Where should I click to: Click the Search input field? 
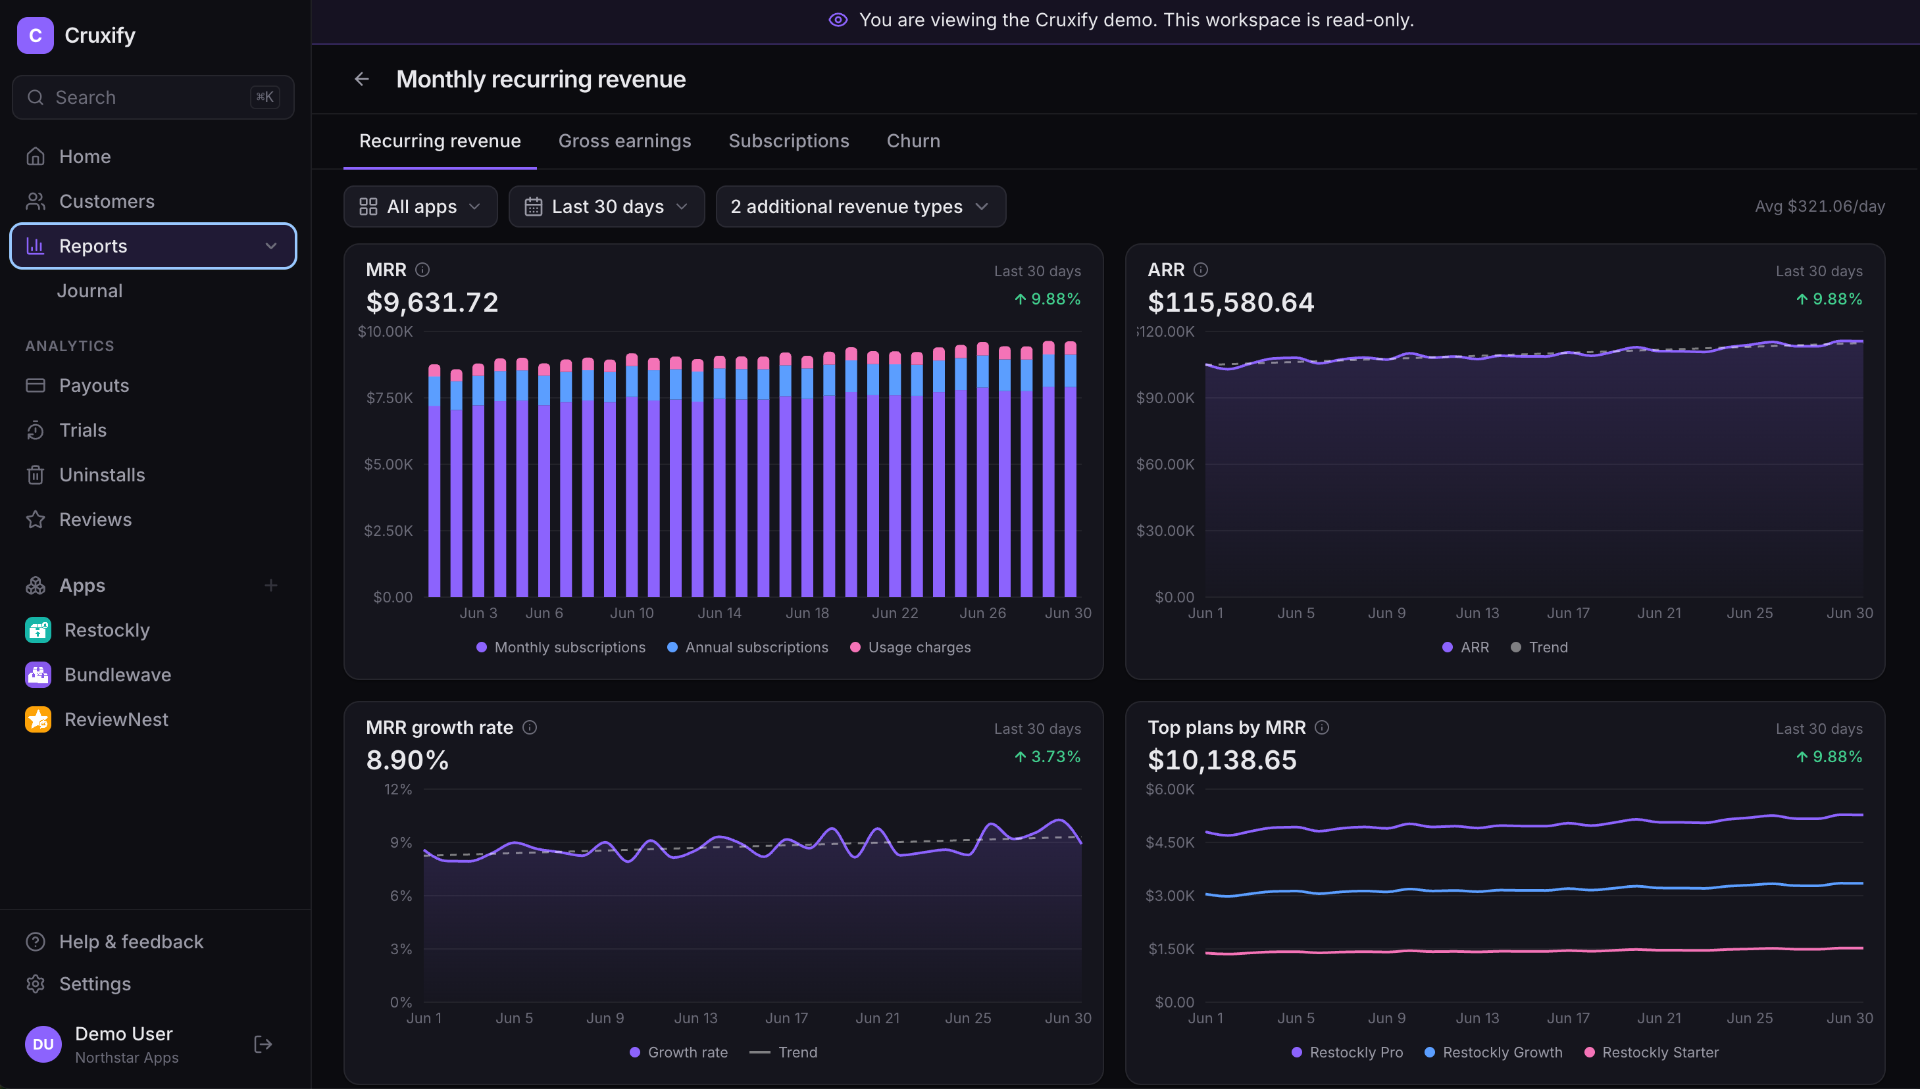[x=153, y=98]
